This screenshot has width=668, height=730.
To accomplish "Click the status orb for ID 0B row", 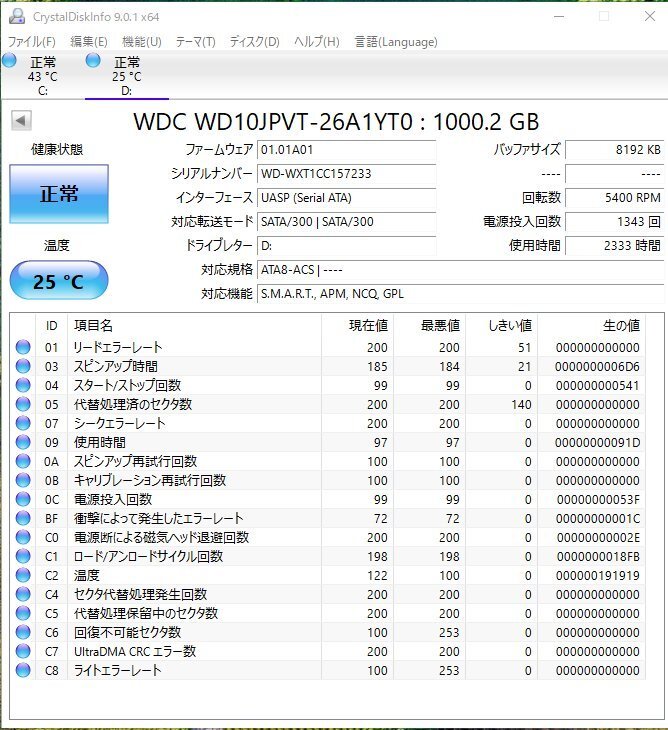I will [23, 480].
